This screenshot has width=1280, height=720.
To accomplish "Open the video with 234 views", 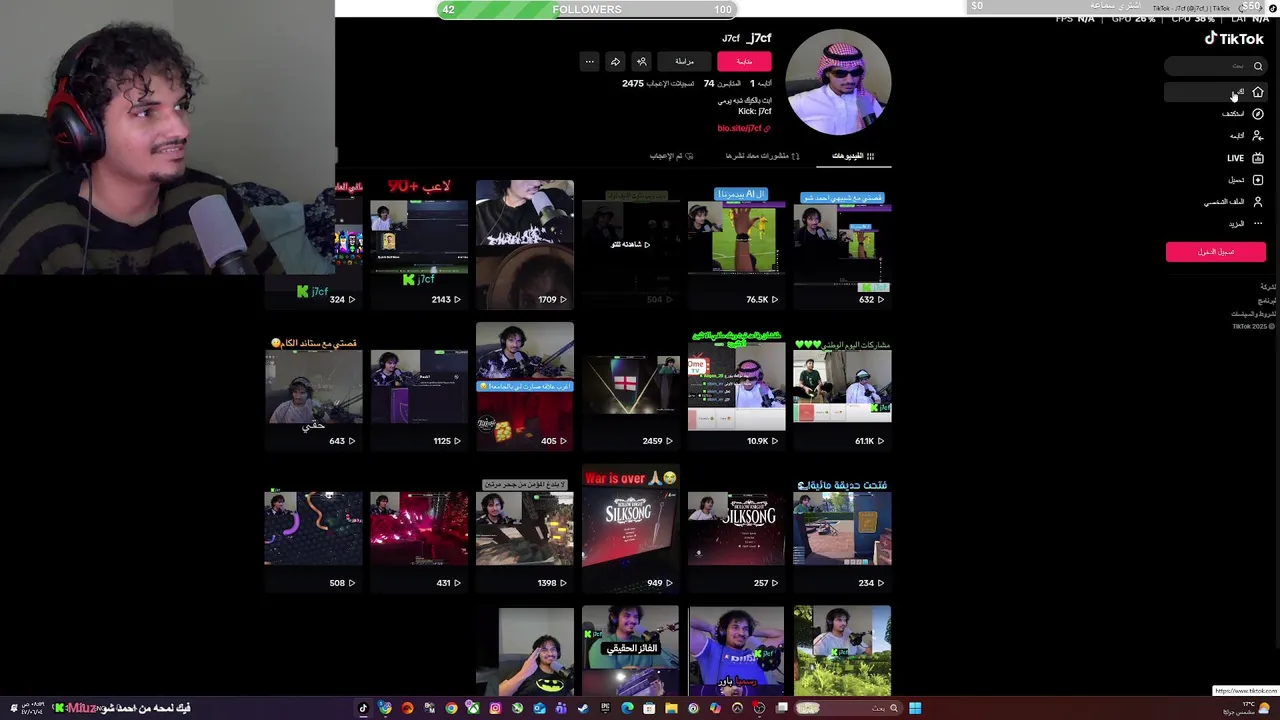I will 842,528.
